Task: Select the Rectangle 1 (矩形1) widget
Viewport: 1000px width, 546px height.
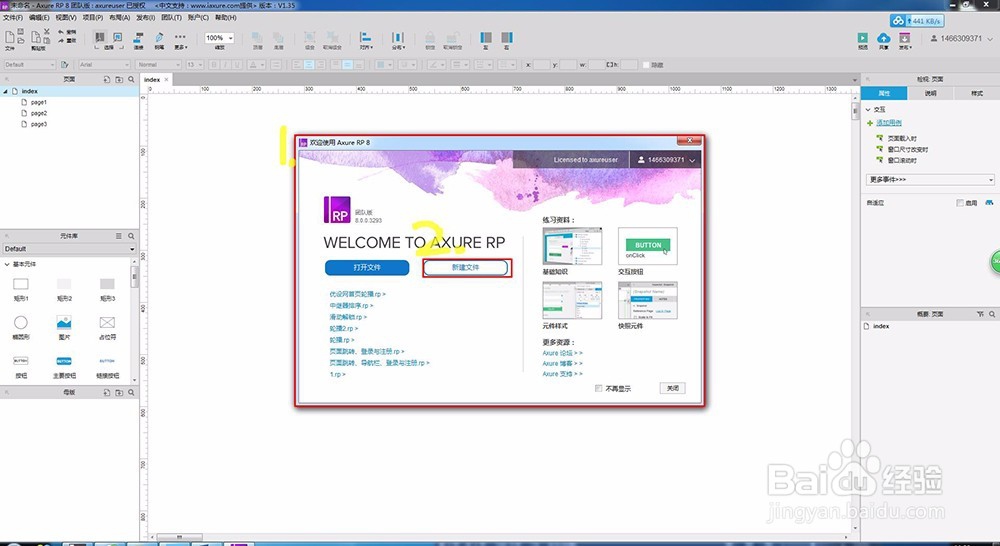Action: [x=21, y=284]
